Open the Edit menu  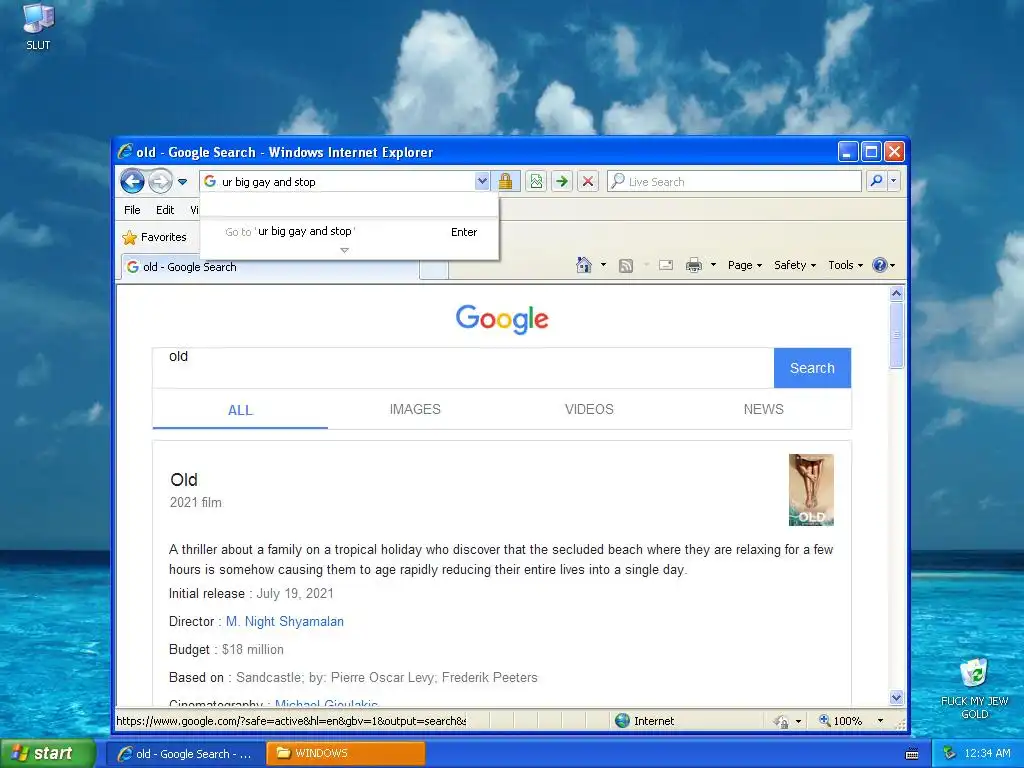pyautogui.click(x=165, y=210)
